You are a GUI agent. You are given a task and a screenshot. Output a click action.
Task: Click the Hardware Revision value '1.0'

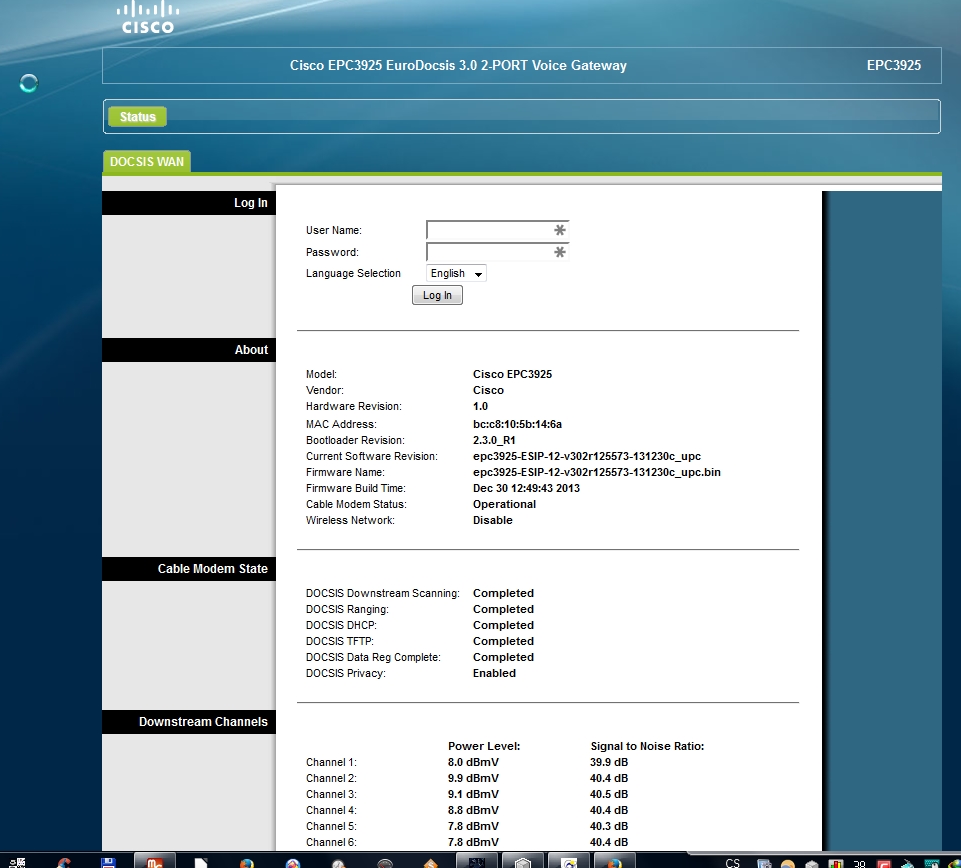[480, 406]
